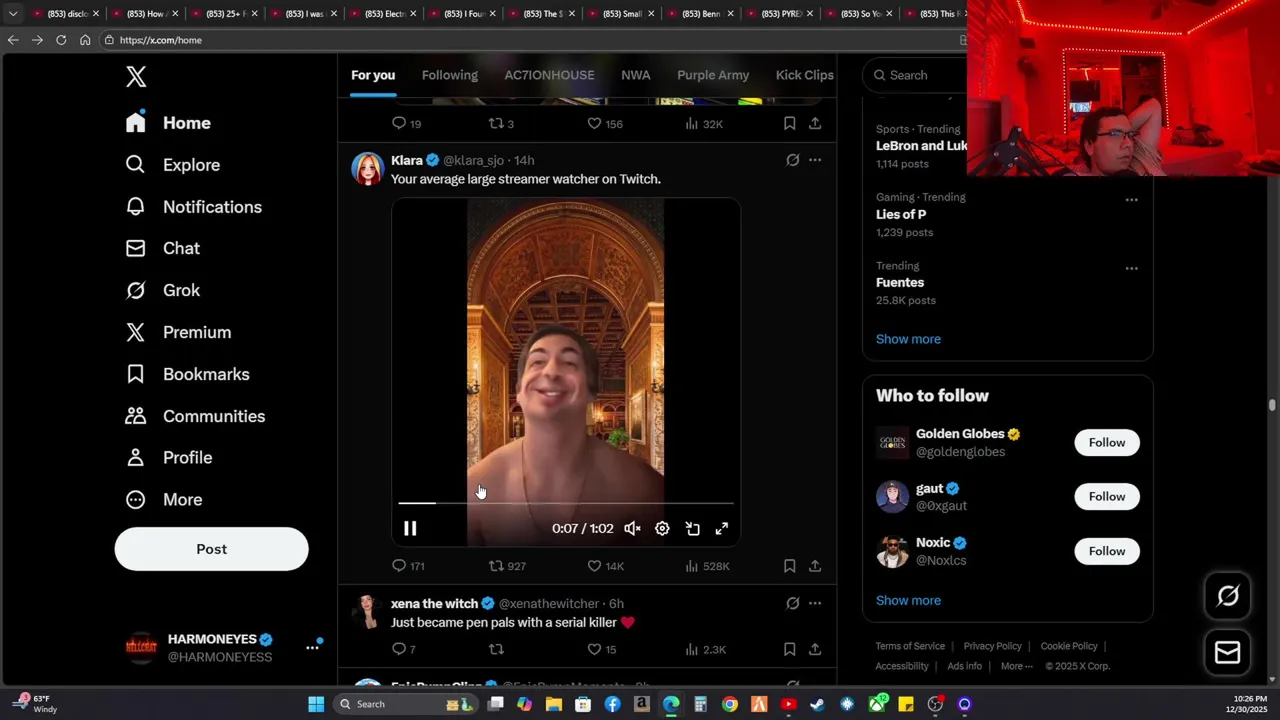Viewport: 1280px width, 720px height.
Task: Switch to the AC7IONHOUSE tab
Action: [x=549, y=75]
